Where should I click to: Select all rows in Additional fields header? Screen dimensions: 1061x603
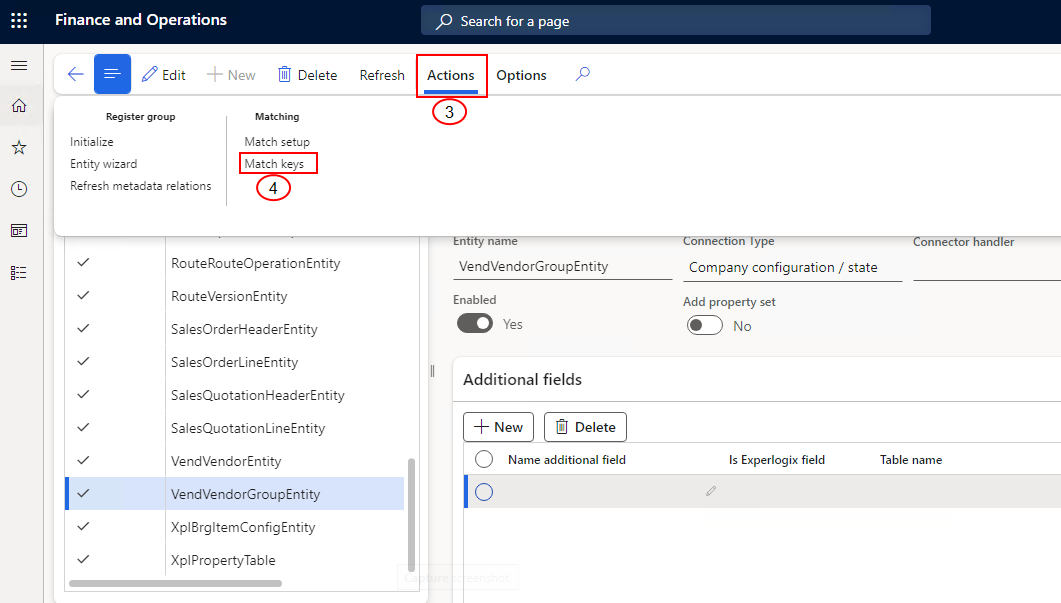(484, 460)
